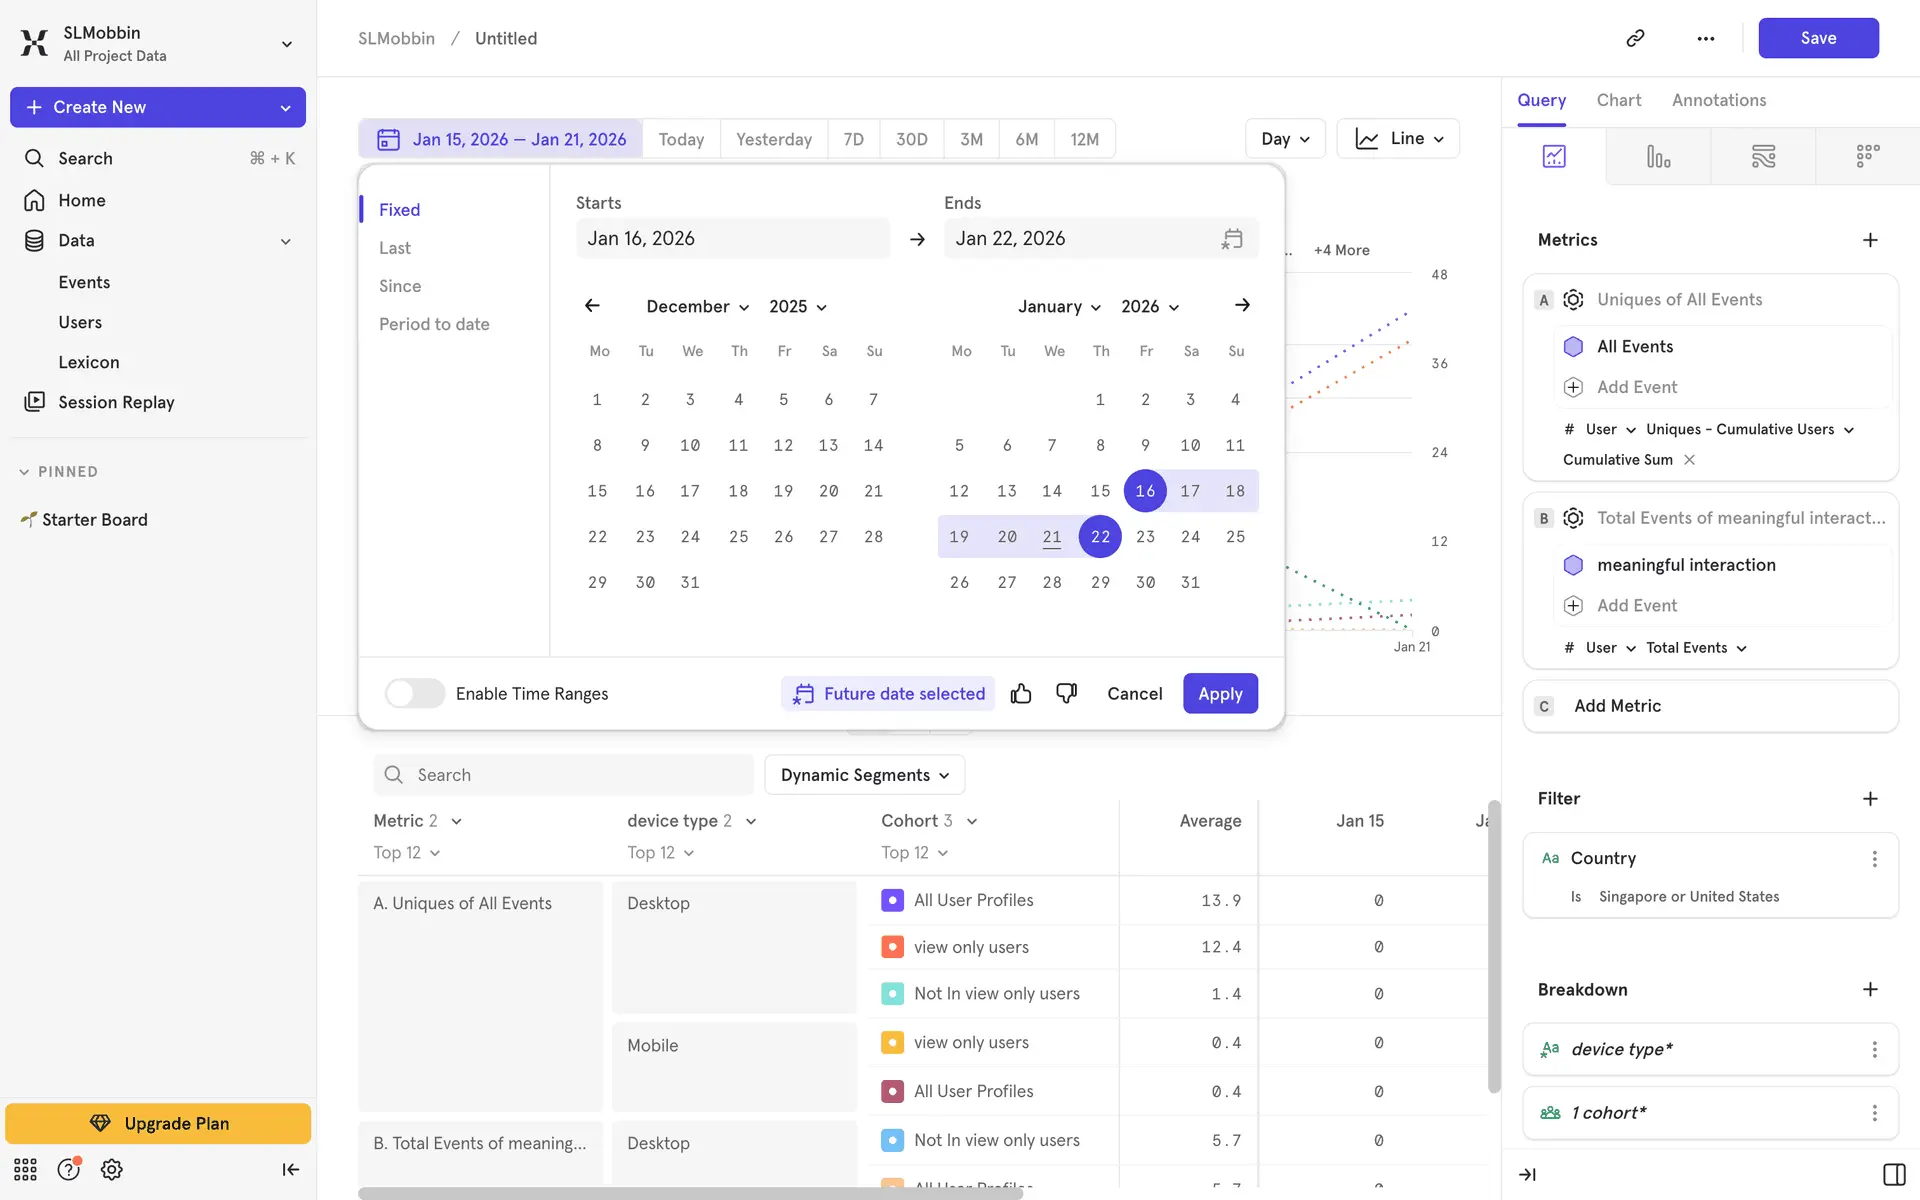Select the Flows report type icon
Viewport: 1920px width, 1200px height.
point(1763,156)
